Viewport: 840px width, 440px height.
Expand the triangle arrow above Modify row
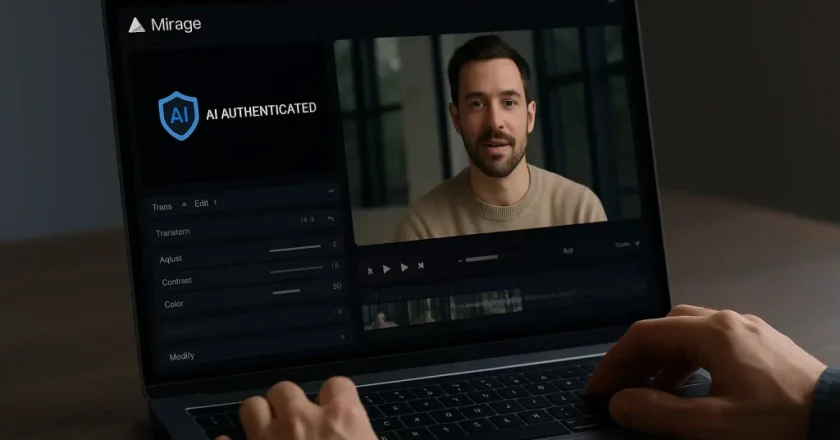tap(342, 337)
